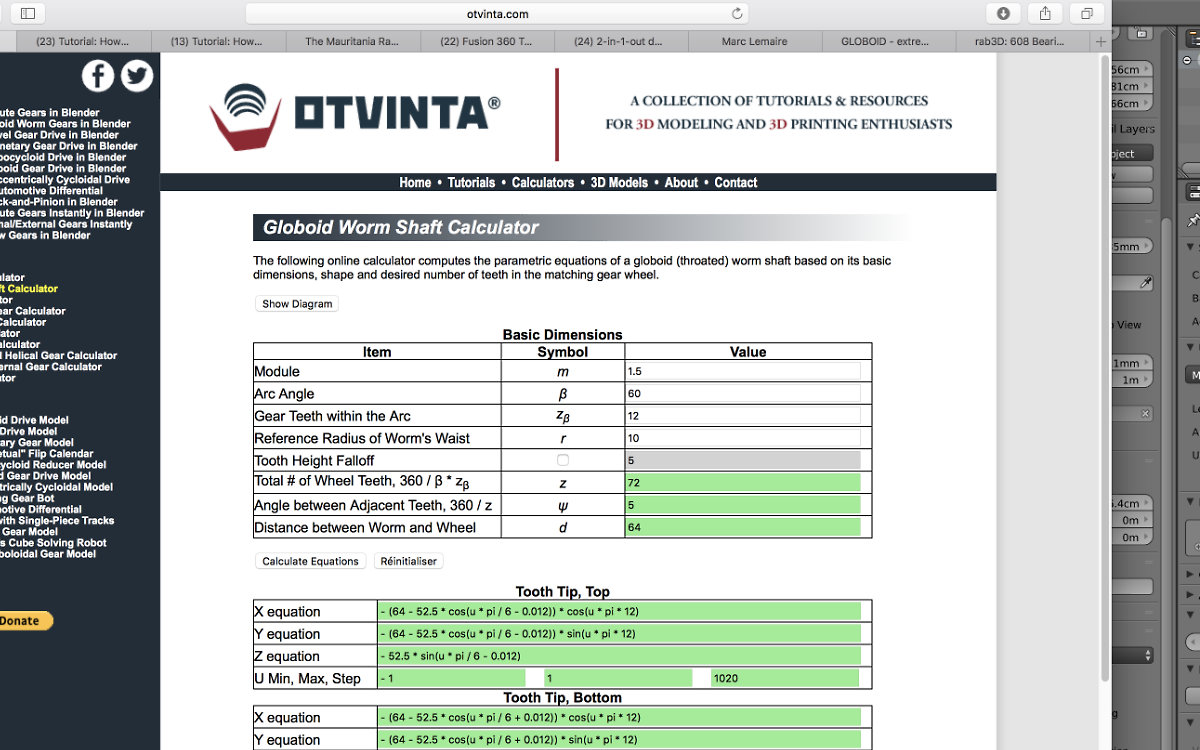Open the Safari share menu
Screen dimensions: 1200x750
tap(1044, 14)
